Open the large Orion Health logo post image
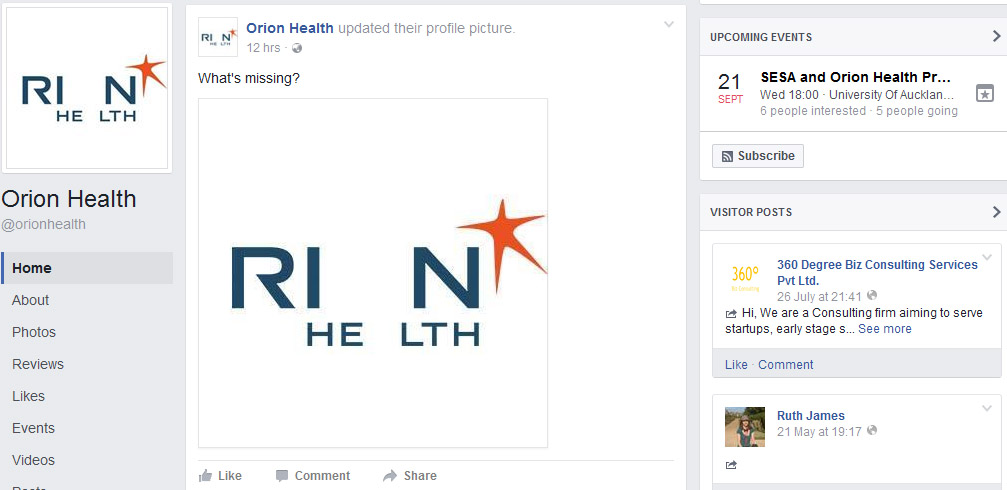1007x490 pixels. tap(373, 273)
